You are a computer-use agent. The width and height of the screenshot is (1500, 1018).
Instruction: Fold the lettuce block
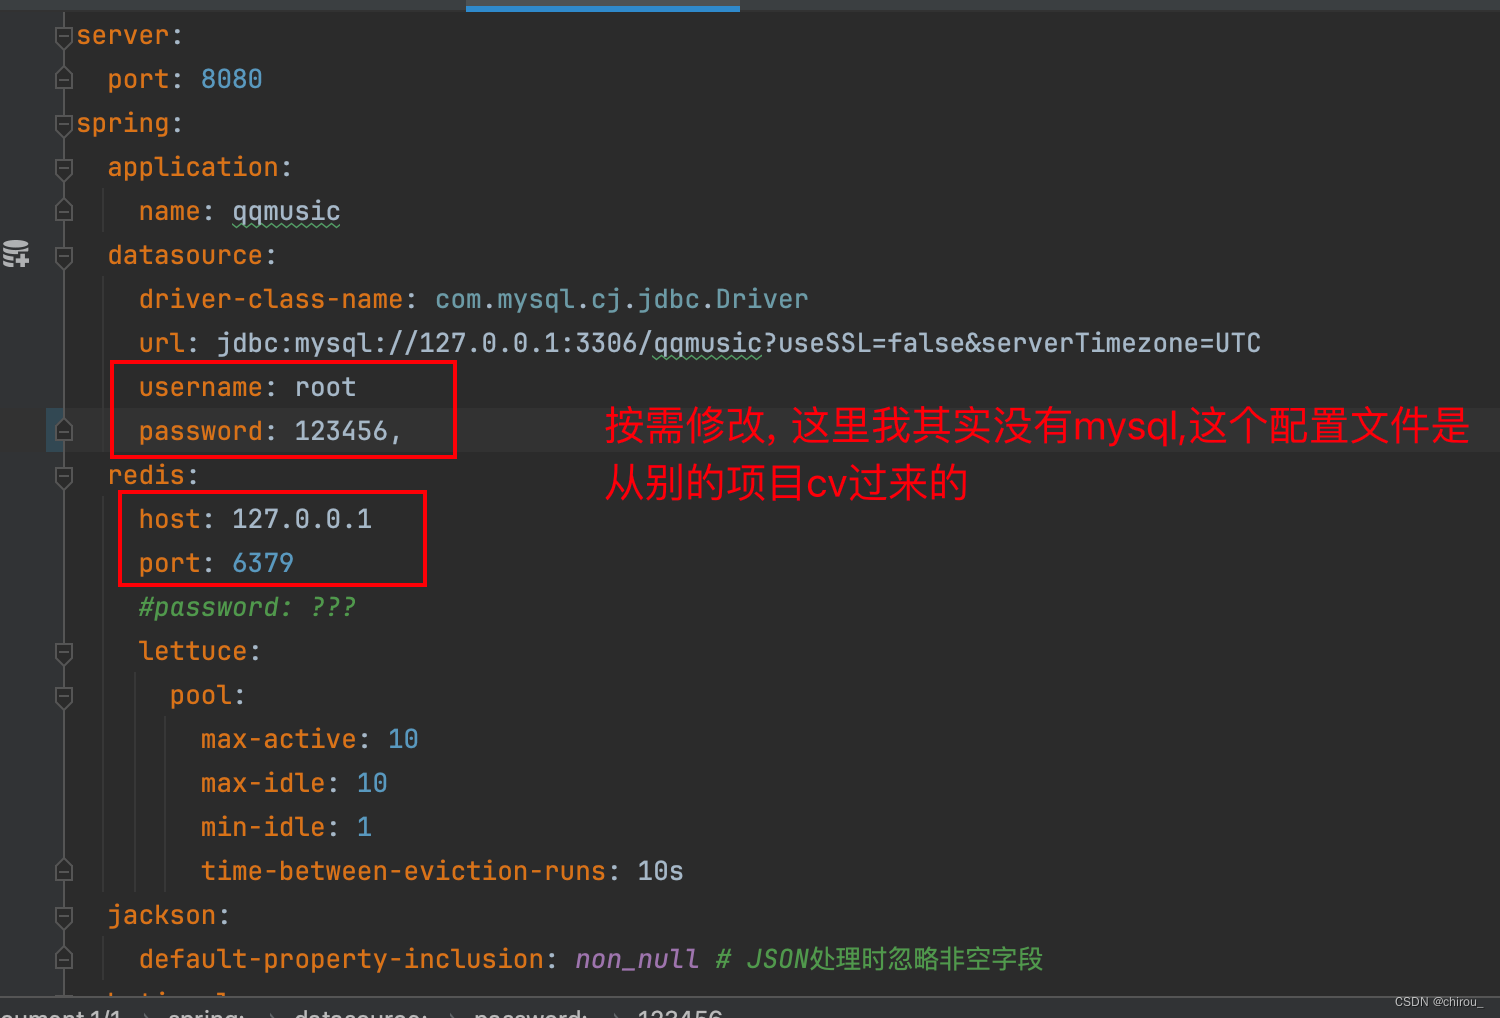coord(64,652)
